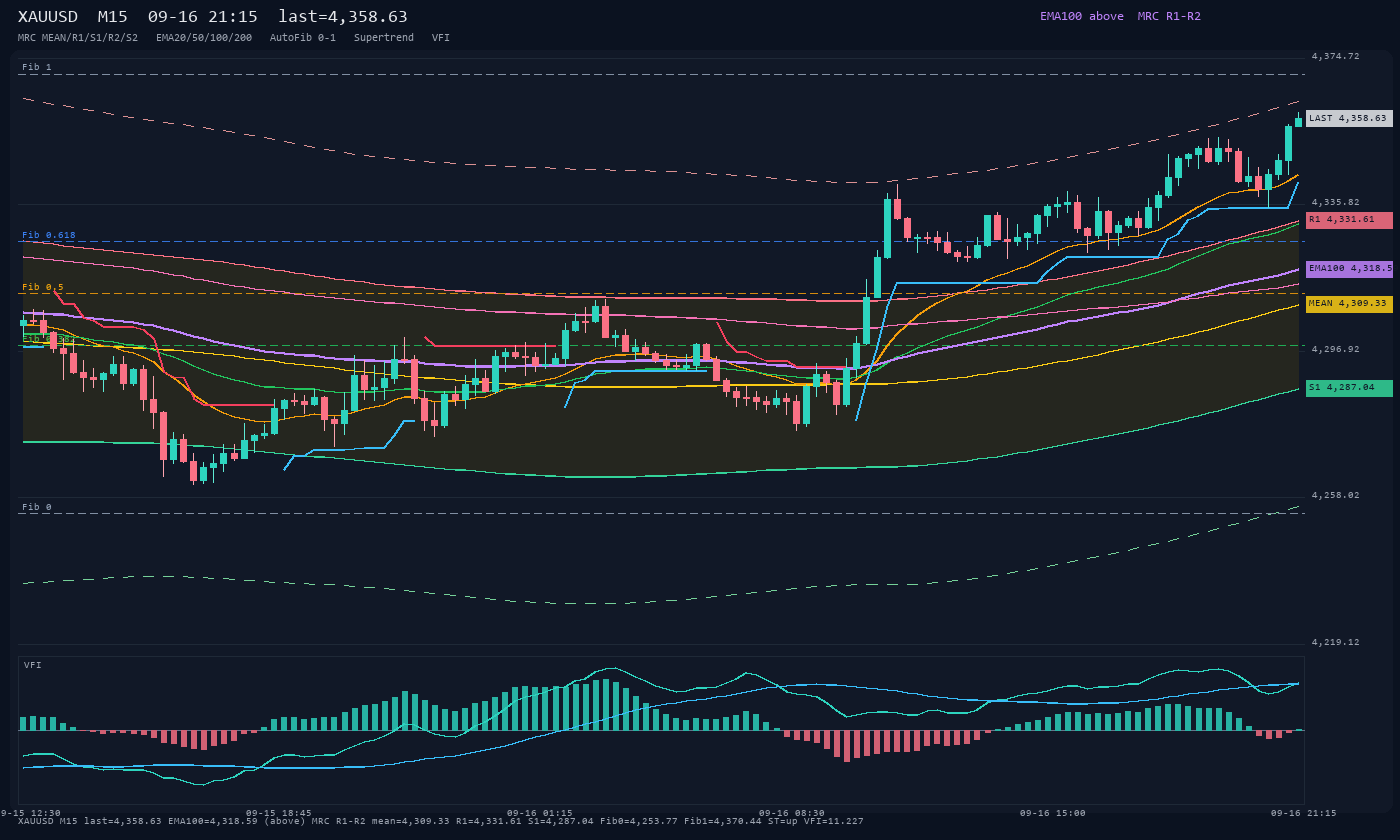The width and height of the screenshot is (1400, 840).
Task: Click the blue 'Fib 0.618' level label
Action: (49, 235)
